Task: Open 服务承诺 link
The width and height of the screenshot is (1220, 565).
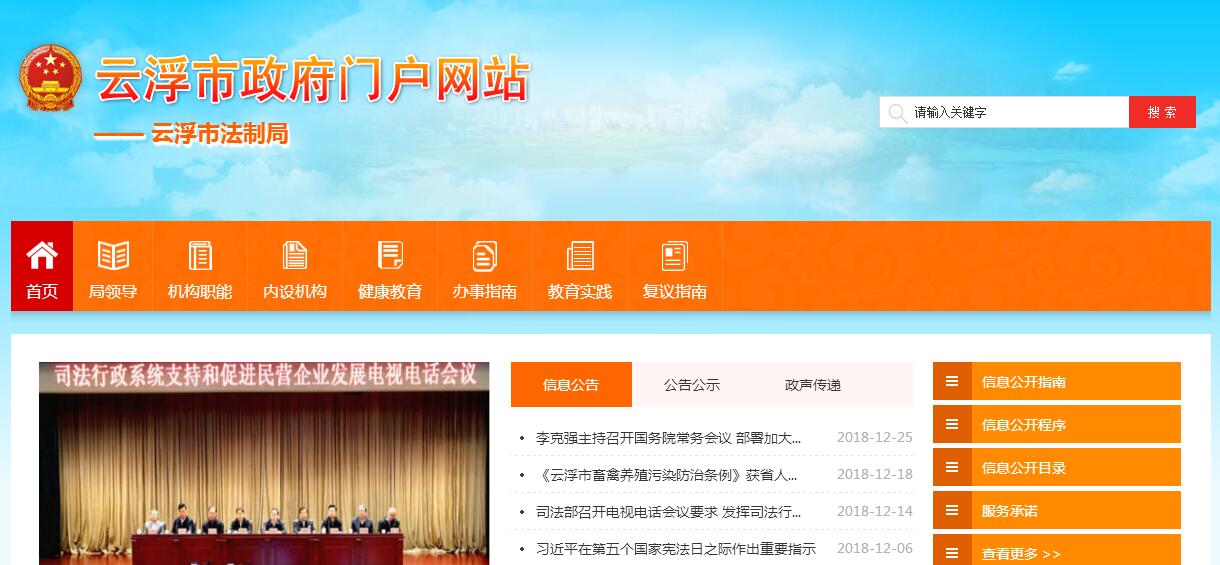Action: [x=1010, y=510]
